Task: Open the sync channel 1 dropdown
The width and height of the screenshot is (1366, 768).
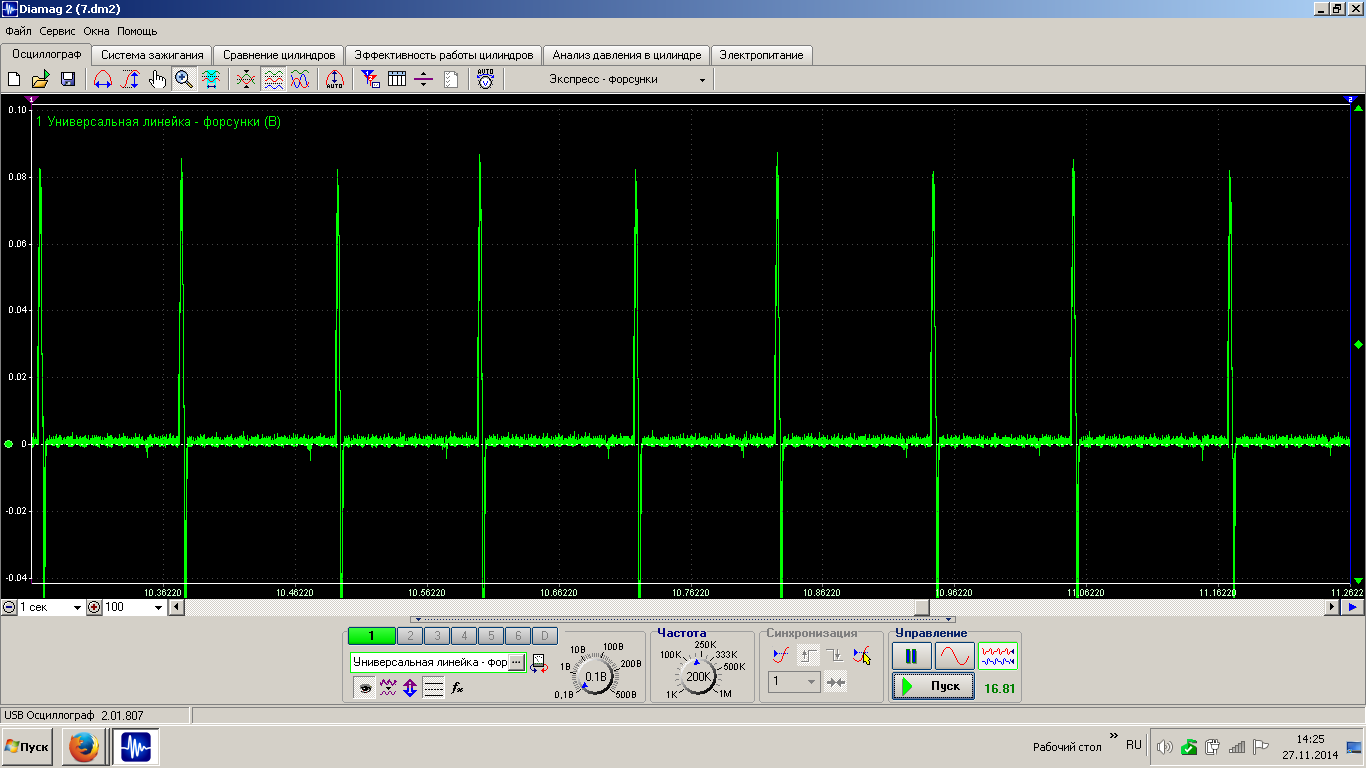Action: [794, 682]
